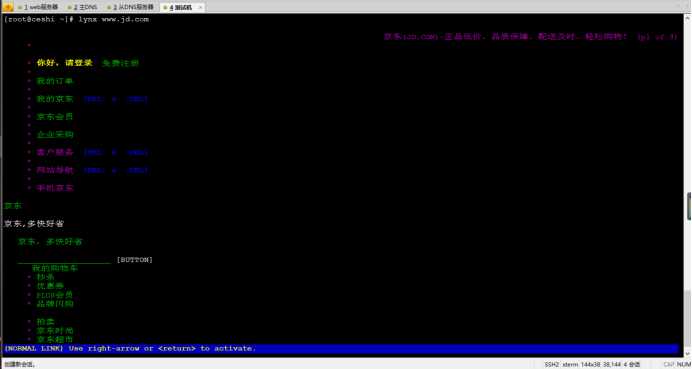Screen dimensions: 692x369
Task: Click 'SSH2' in the bottom status bar
Action: point(551,364)
